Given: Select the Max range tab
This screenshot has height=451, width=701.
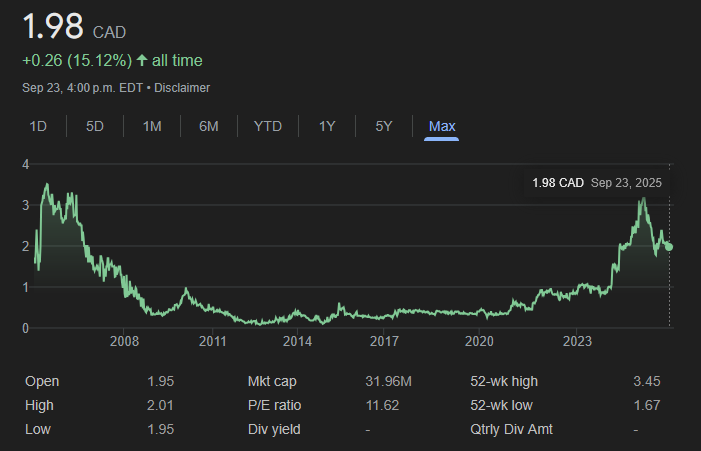Looking at the screenshot, I should pos(442,126).
